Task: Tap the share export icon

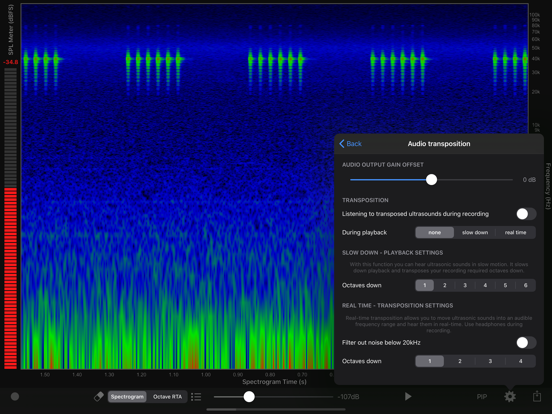Action: (537, 396)
